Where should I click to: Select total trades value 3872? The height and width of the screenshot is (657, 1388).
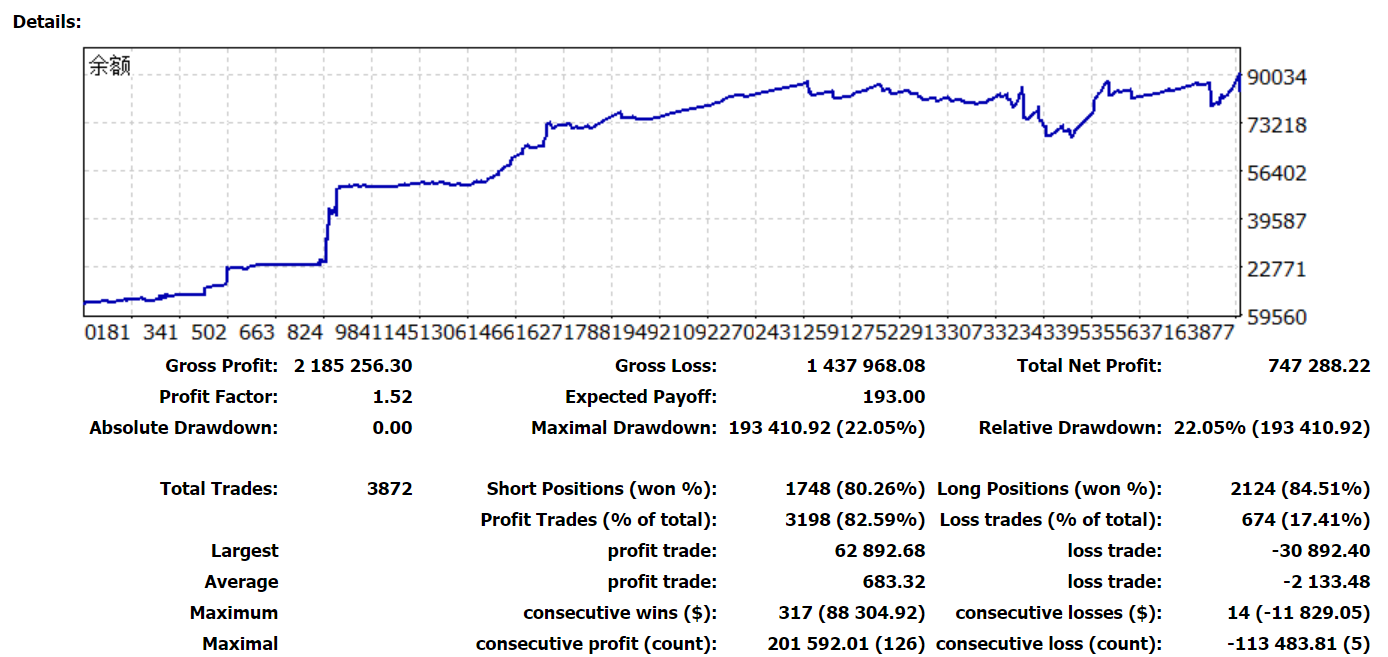coord(390,489)
